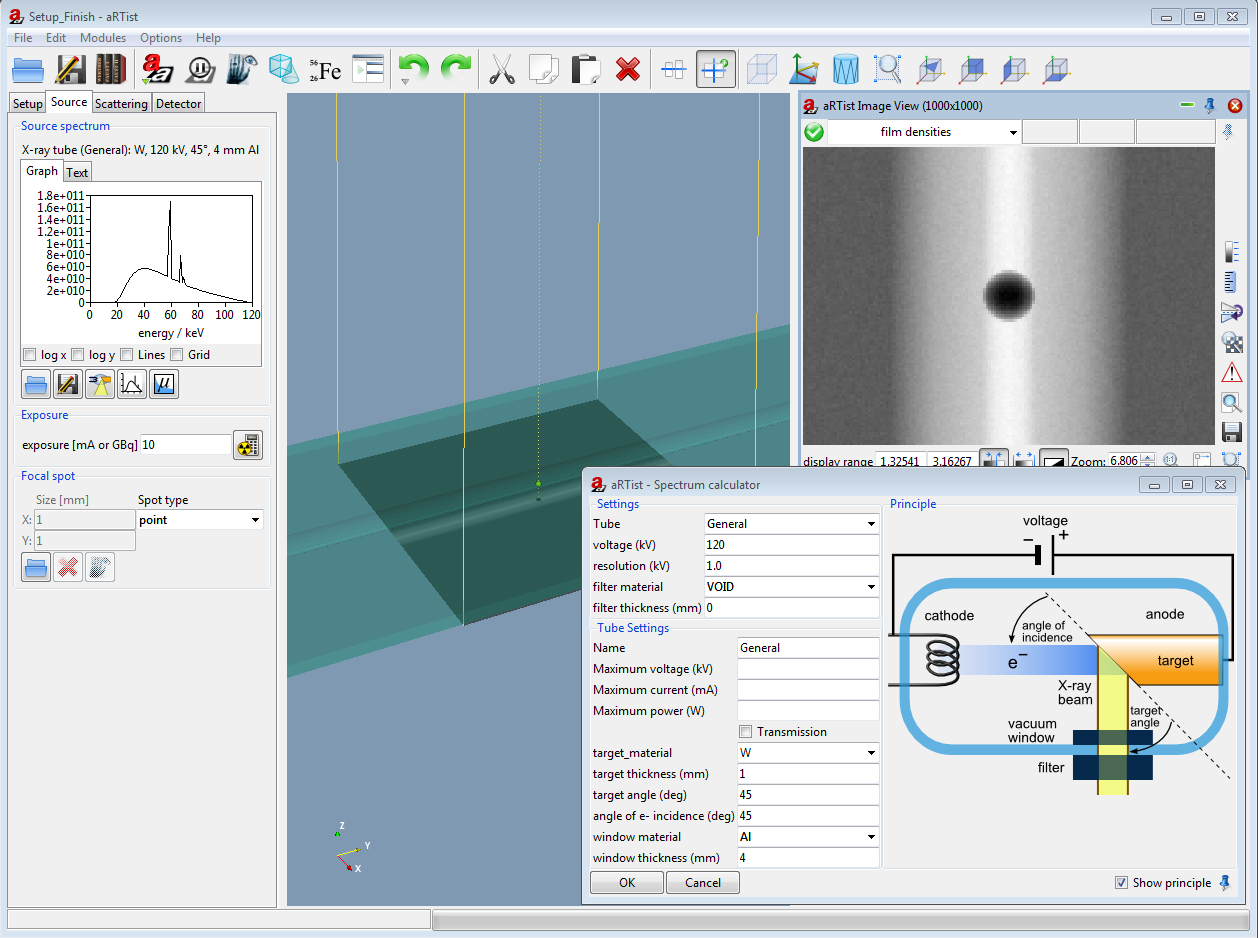This screenshot has width=1258, height=938.
Task: Open the File menu
Action: coord(23,38)
